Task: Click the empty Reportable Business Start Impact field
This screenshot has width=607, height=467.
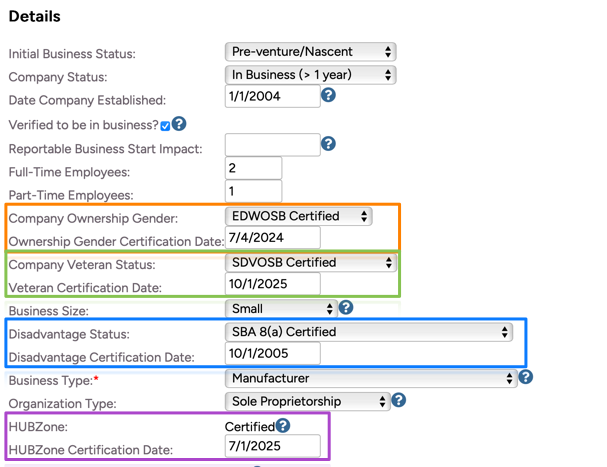Action: pyautogui.click(x=272, y=145)
